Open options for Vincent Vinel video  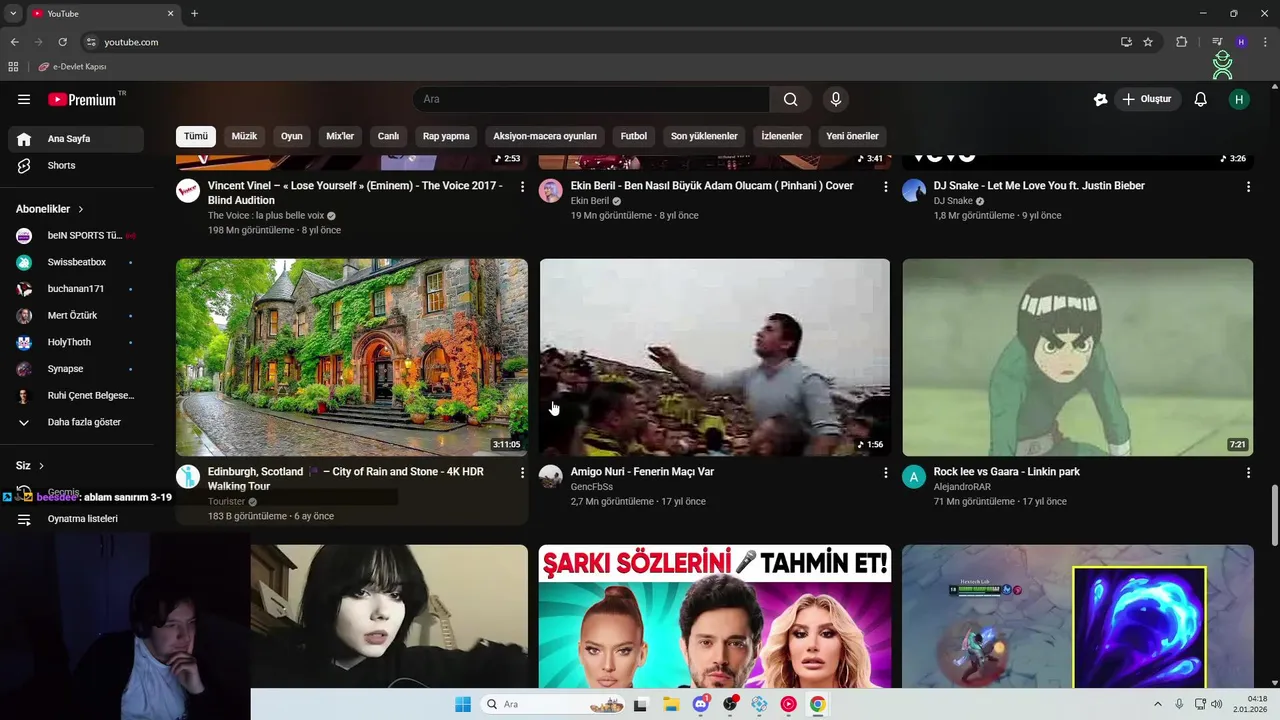pos(522,187)
